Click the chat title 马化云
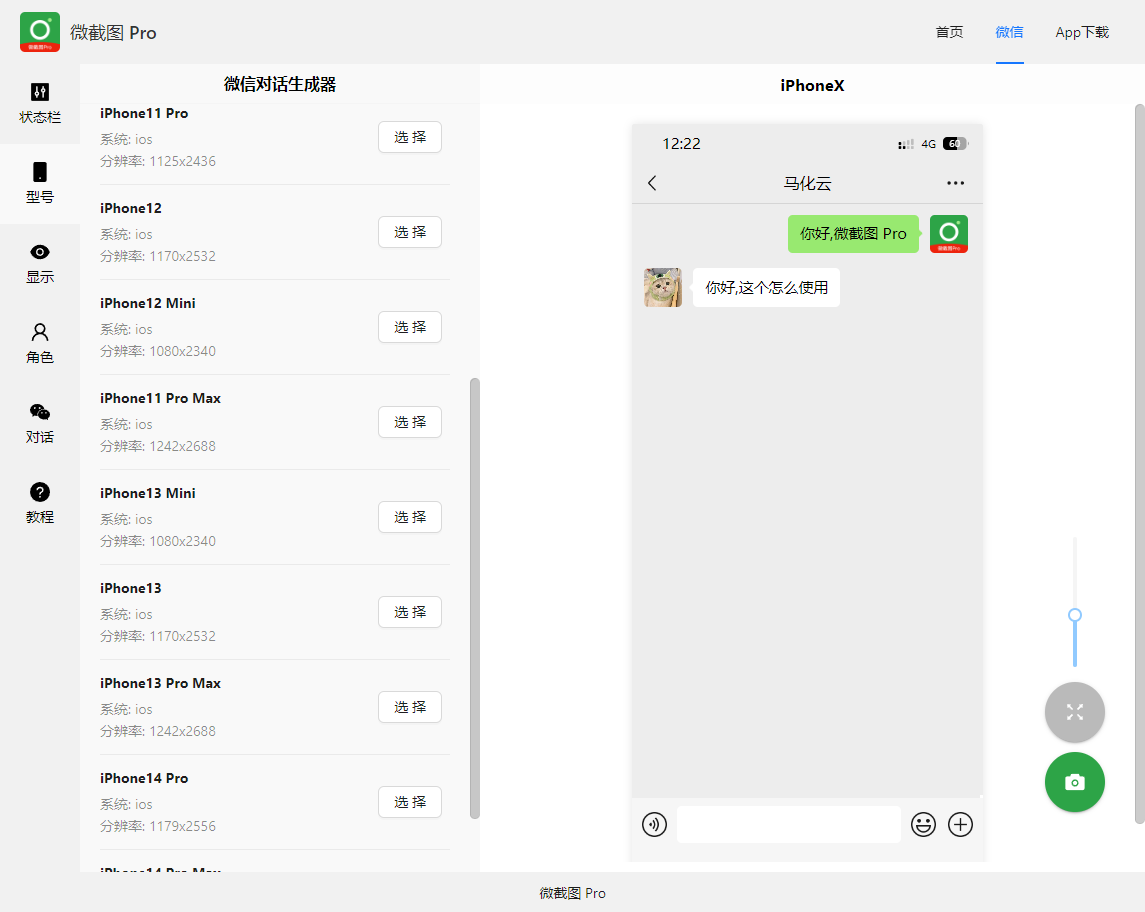Screen dimensions: 1145x912 (808, 183)
